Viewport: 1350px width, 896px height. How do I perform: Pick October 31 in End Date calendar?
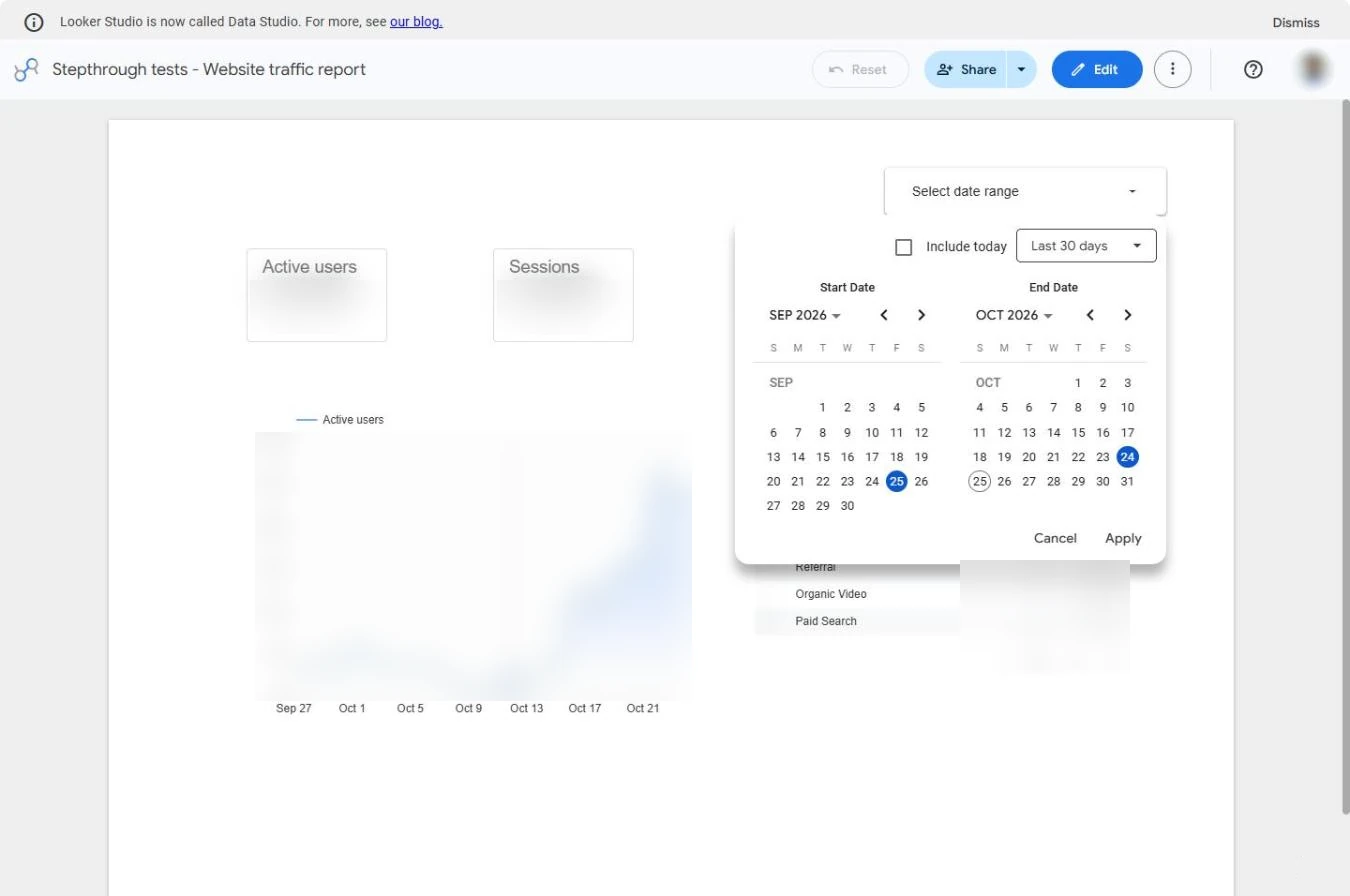1127,481
